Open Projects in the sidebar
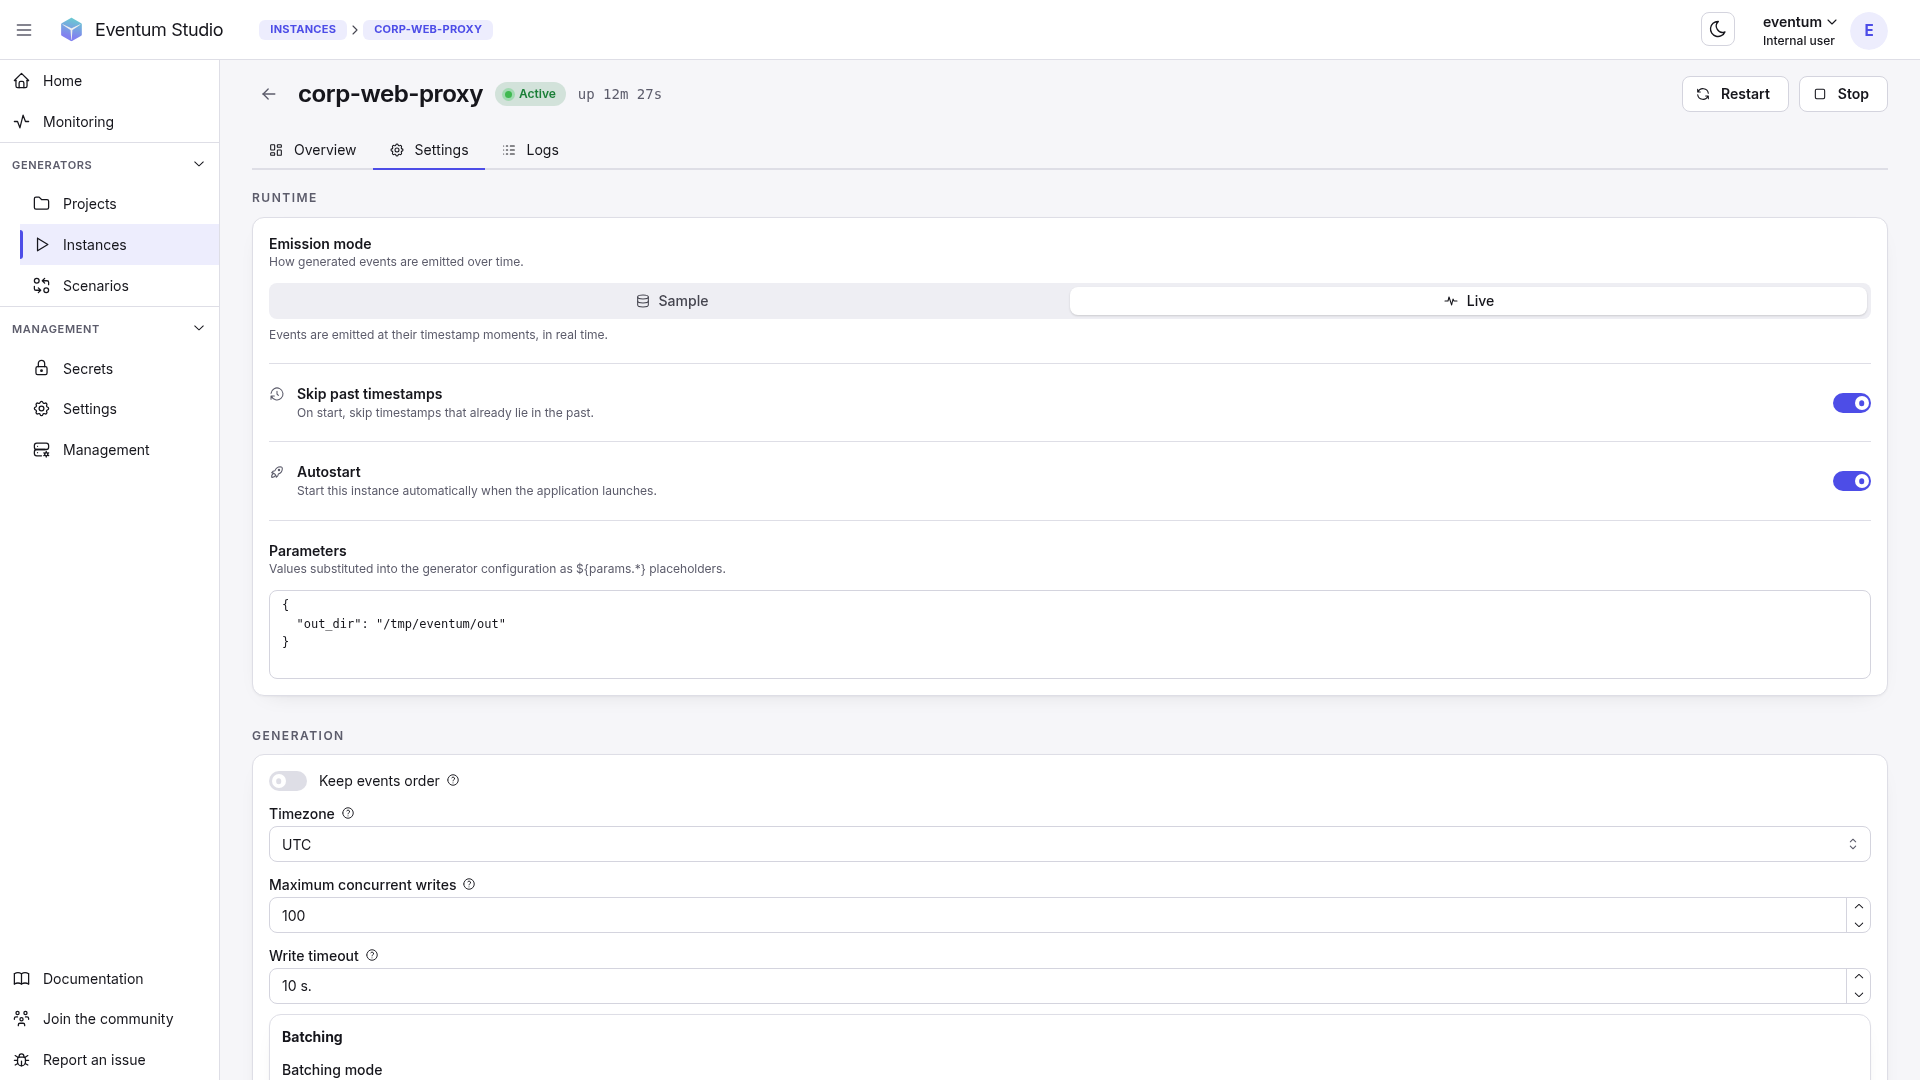The image size is (1920, 1080). click(119, 204)
